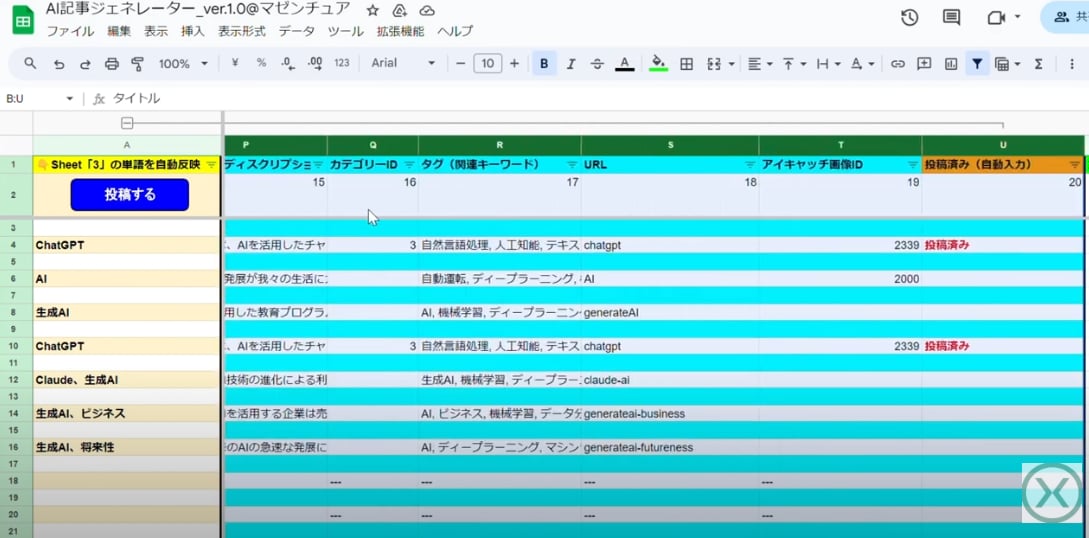
Task: Star this spreadsheet document
Action: [373, 10]
